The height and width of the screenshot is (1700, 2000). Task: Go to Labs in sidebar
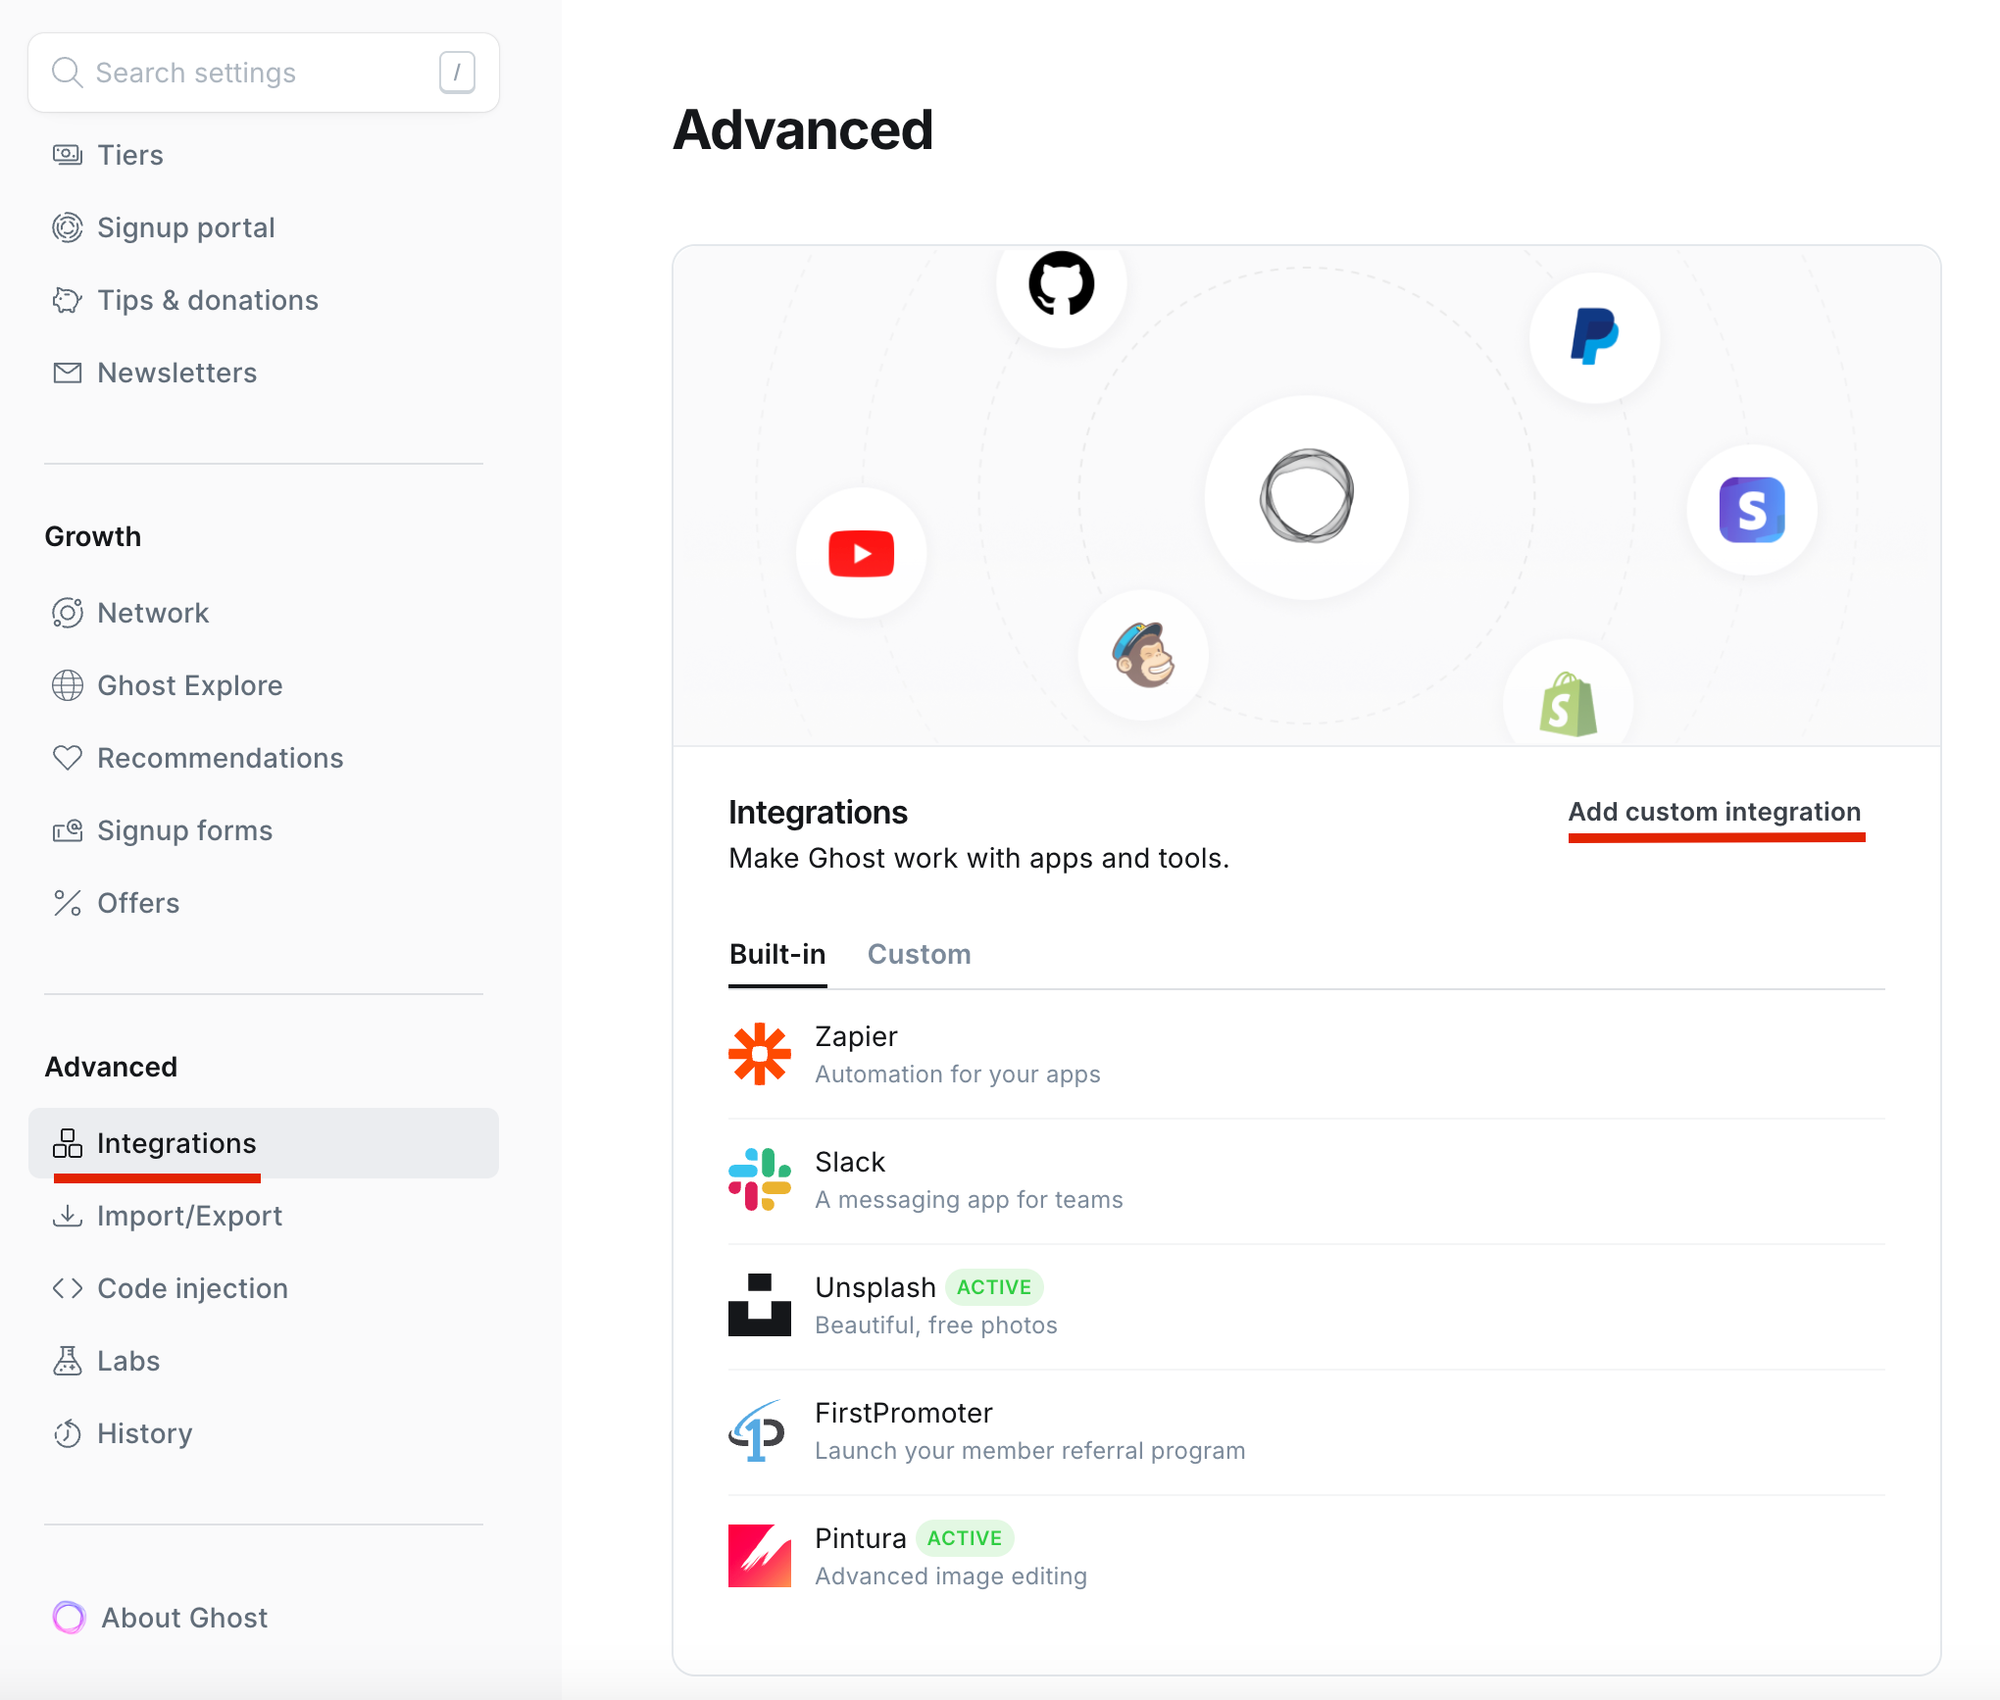(128, 1361)
